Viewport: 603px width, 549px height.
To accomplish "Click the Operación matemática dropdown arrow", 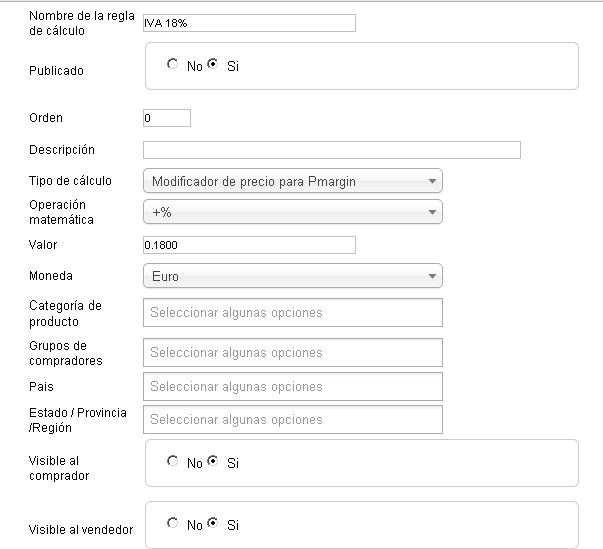I will pos(432,212).
